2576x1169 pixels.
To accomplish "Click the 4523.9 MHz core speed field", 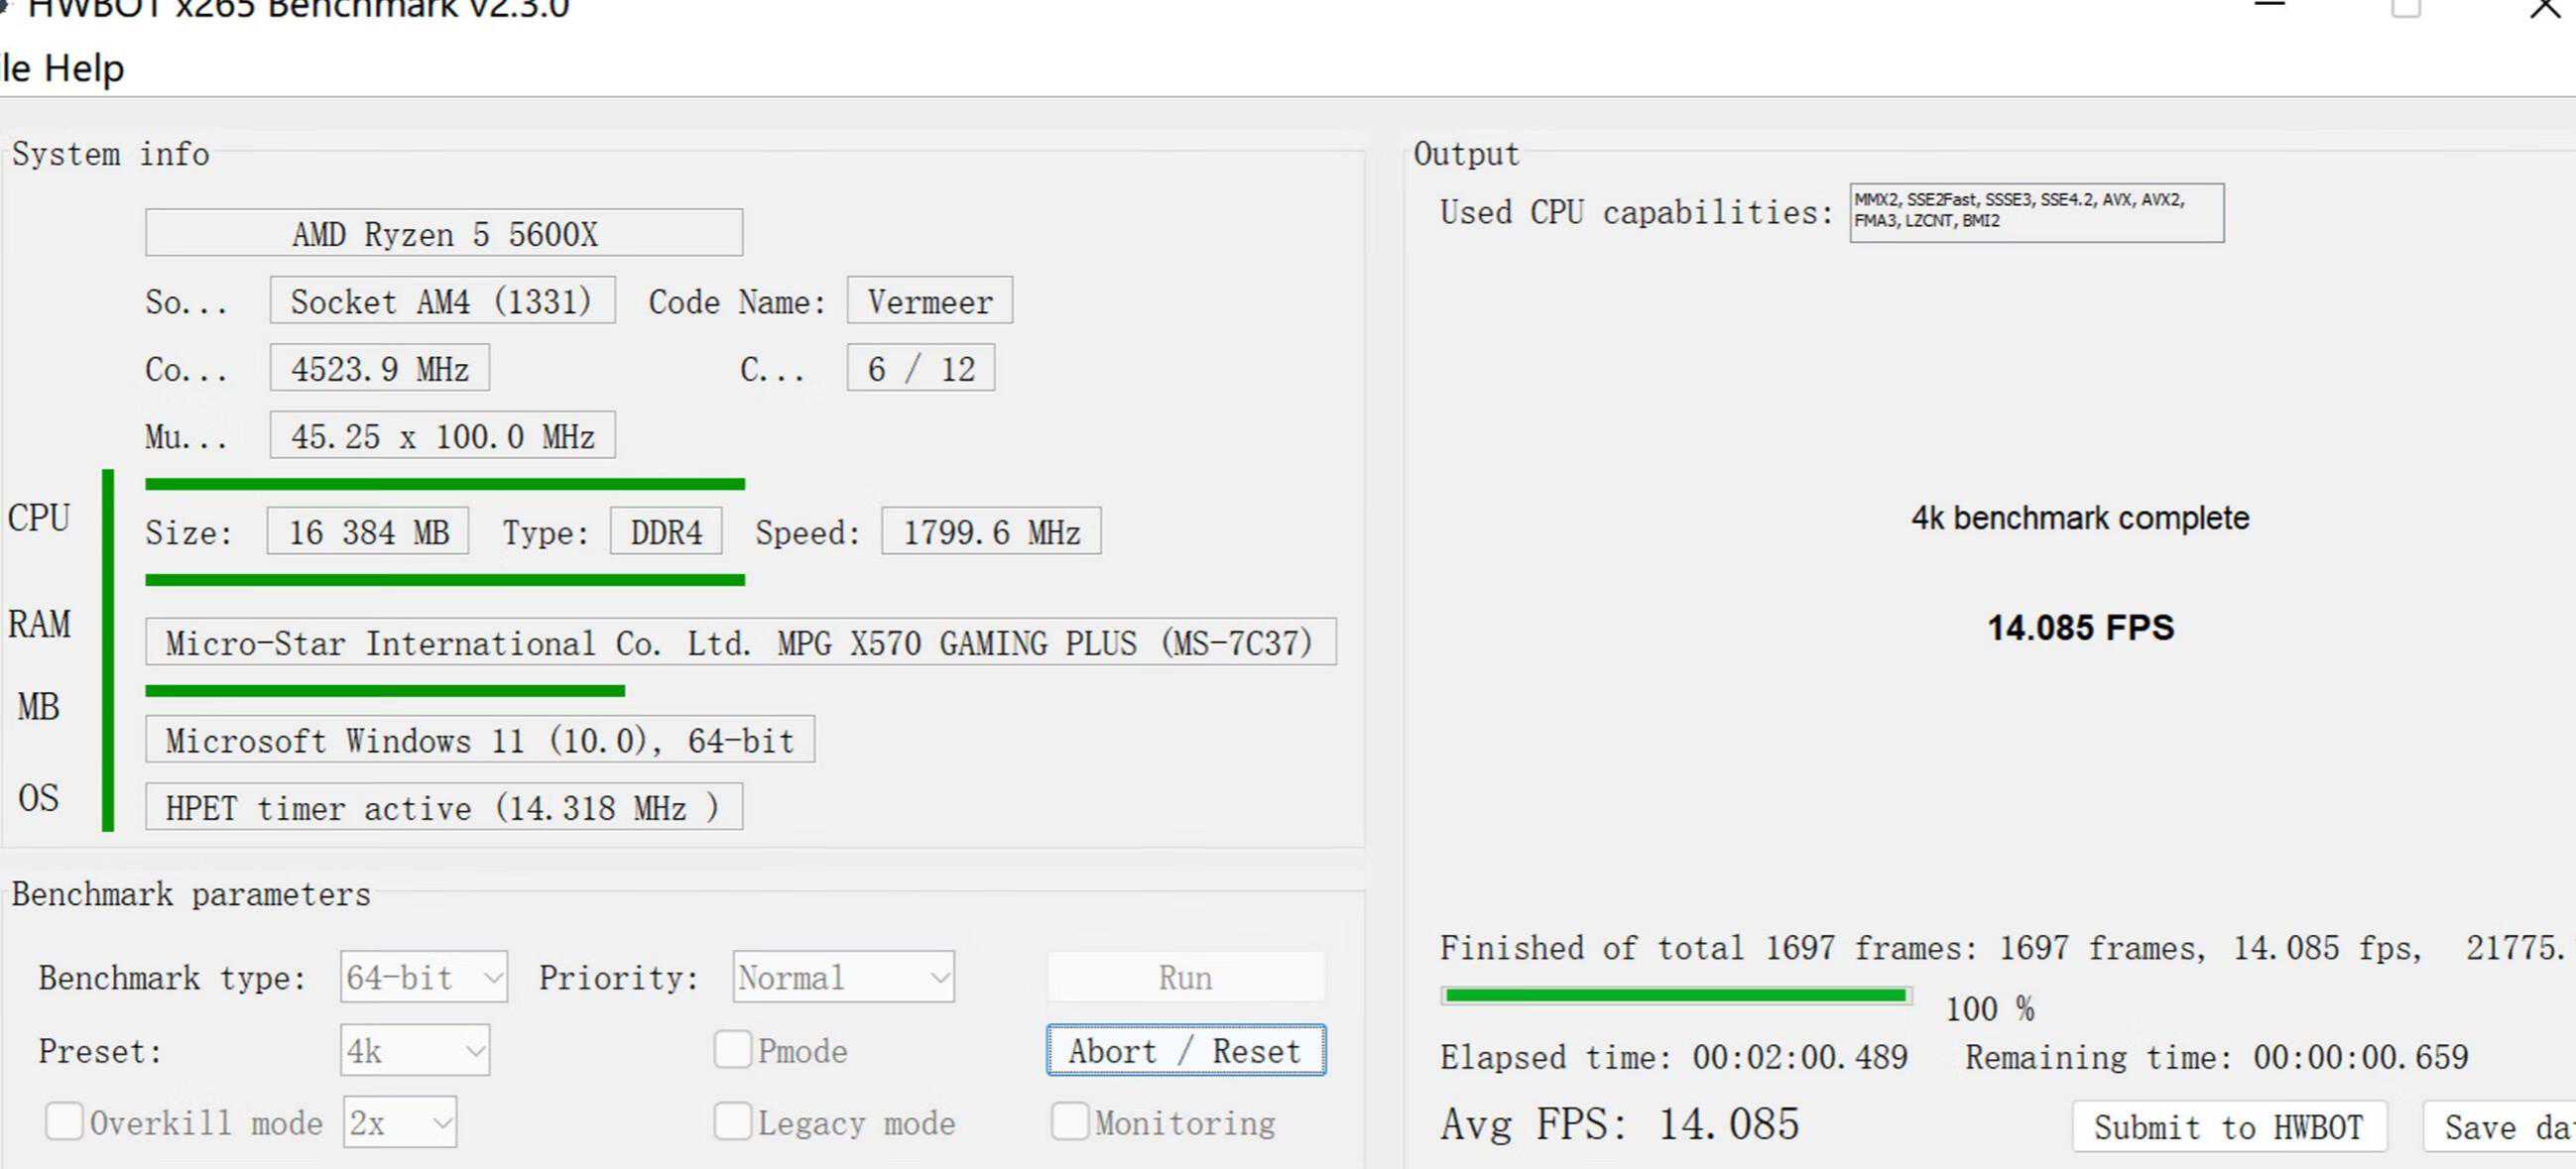I will [379, 369].
